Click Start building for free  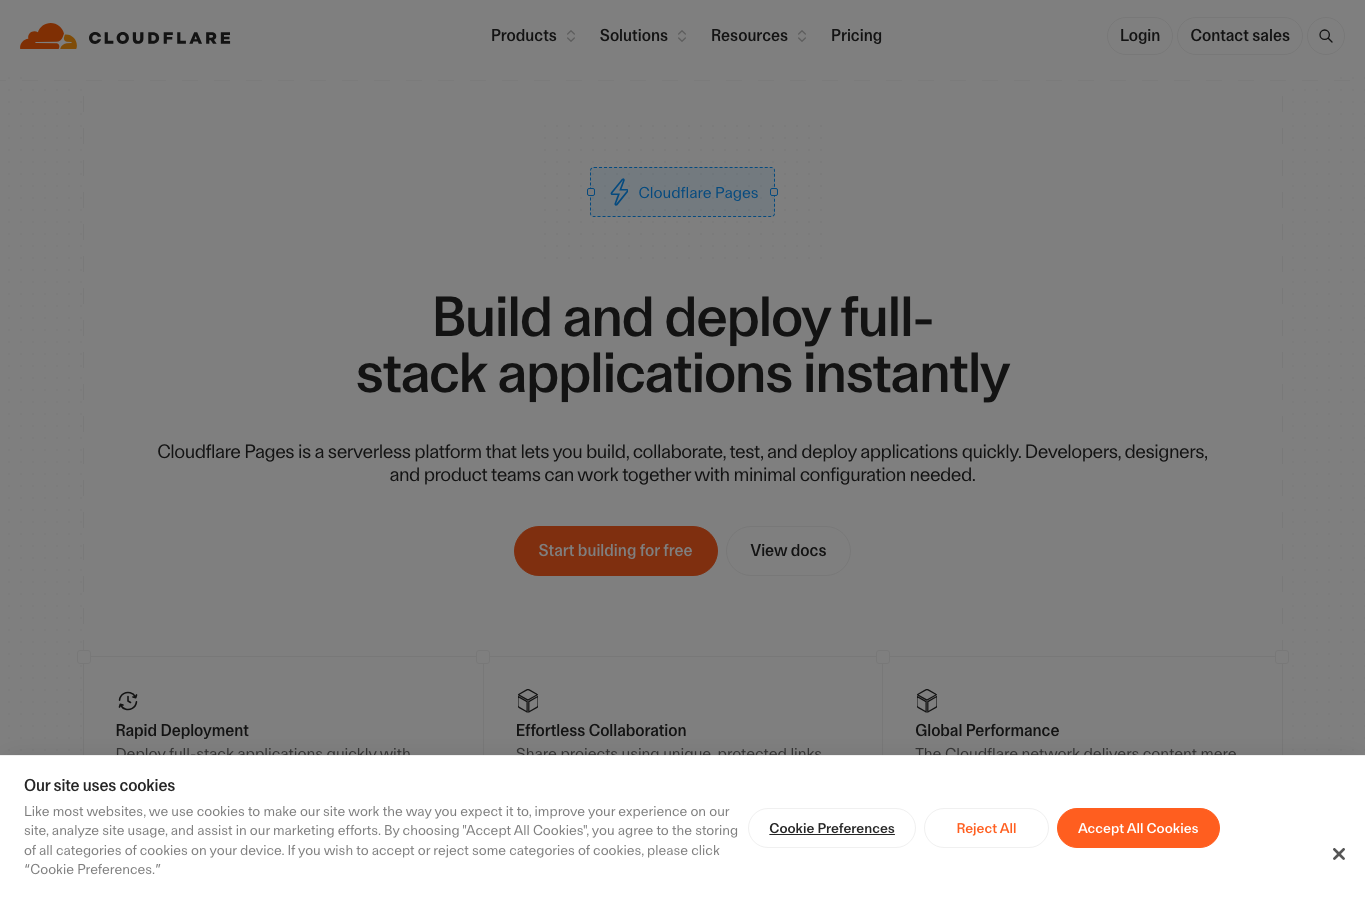pos(616,551)
